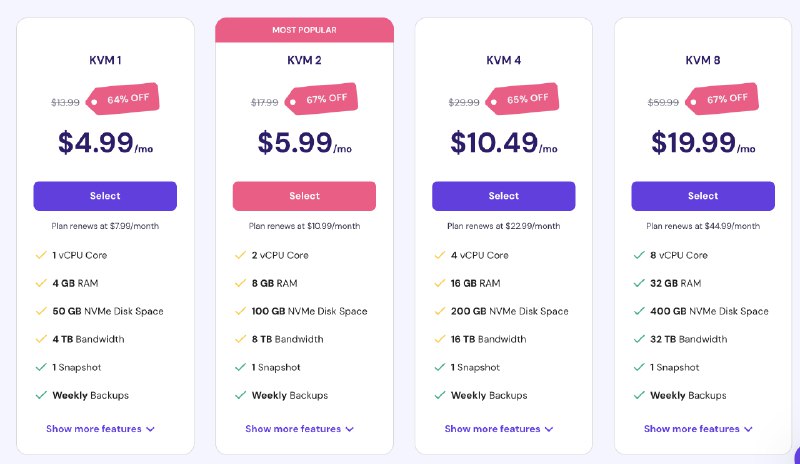Click the checkmark beside 1 vCPU Core
Screen dimensions: 800x464
coord(41,255)
